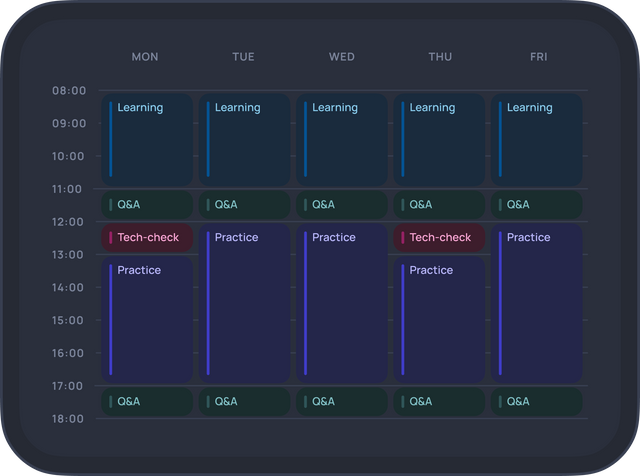Open Friday's Practice session
Viewport: 640px width, 476px height.
[x=536, y=303]
